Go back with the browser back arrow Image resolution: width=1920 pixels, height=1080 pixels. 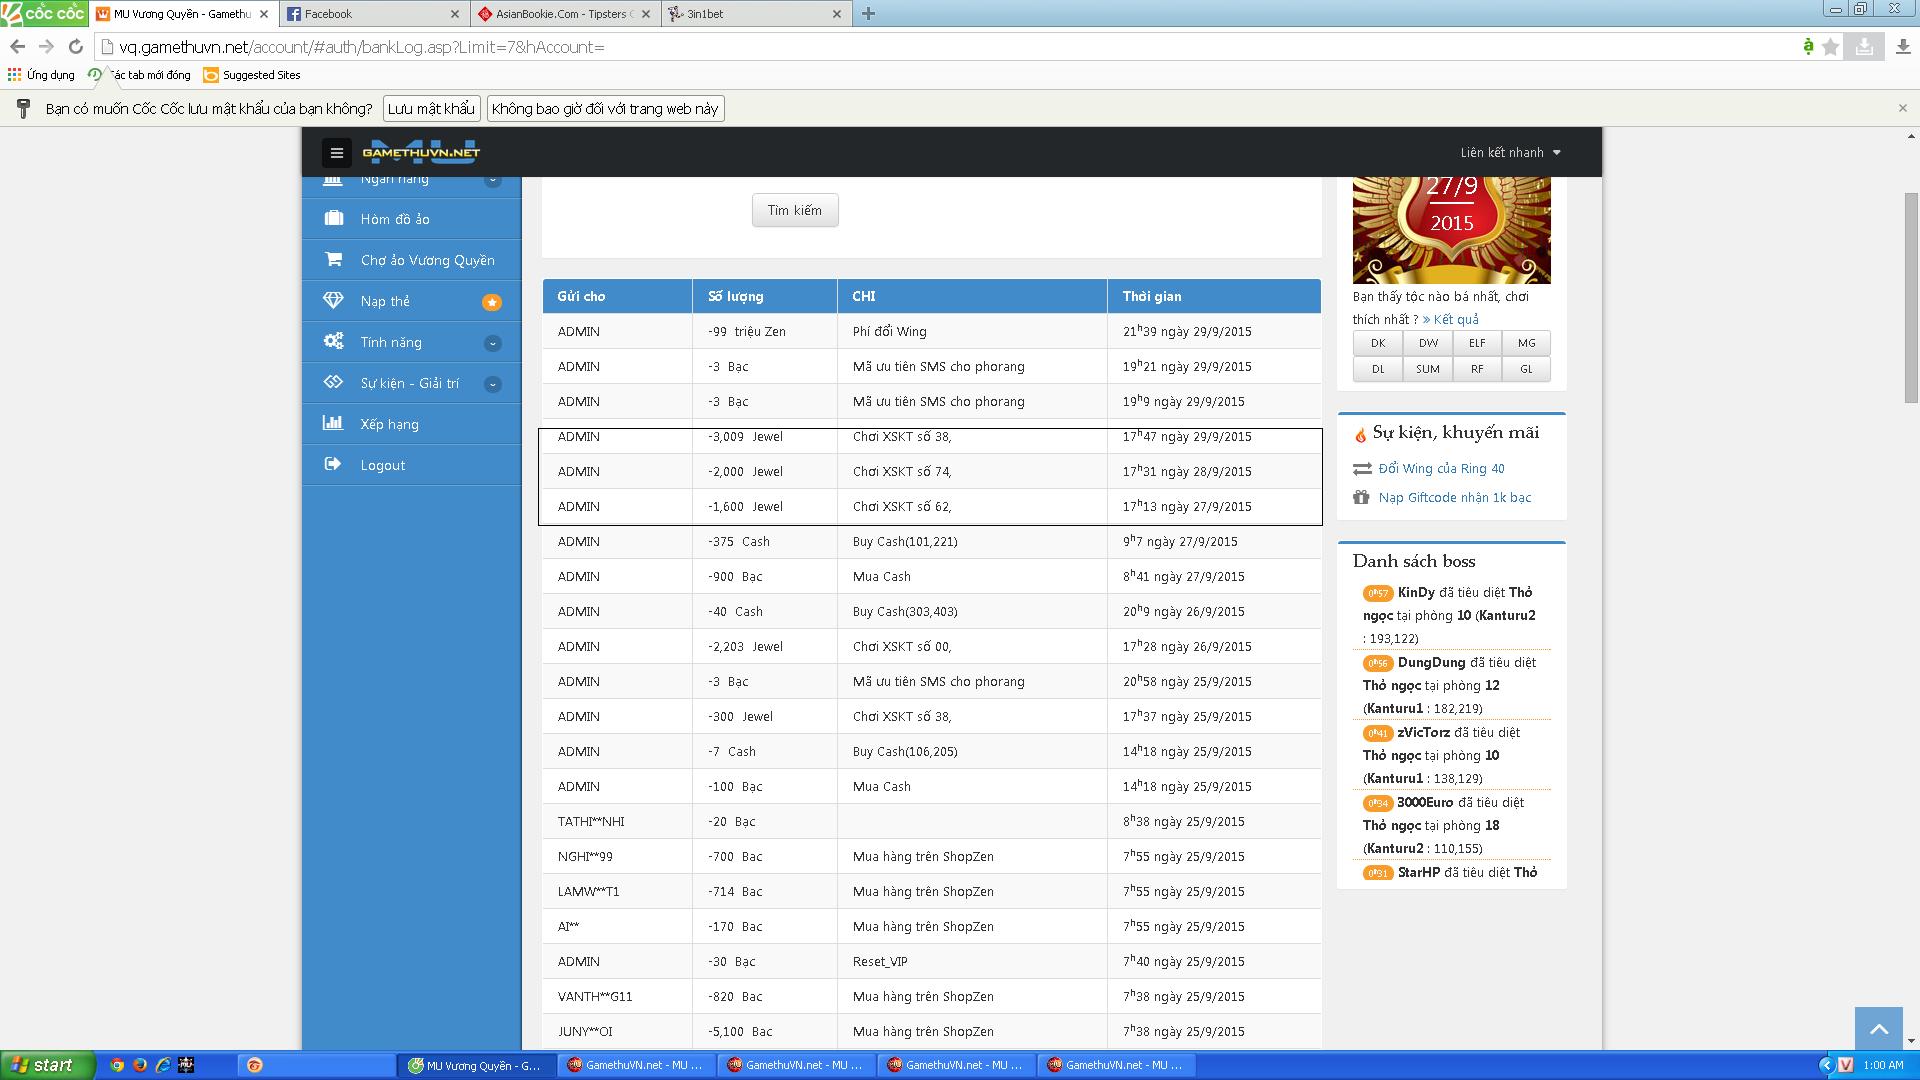pyautogui.click(x=17, y=47)
